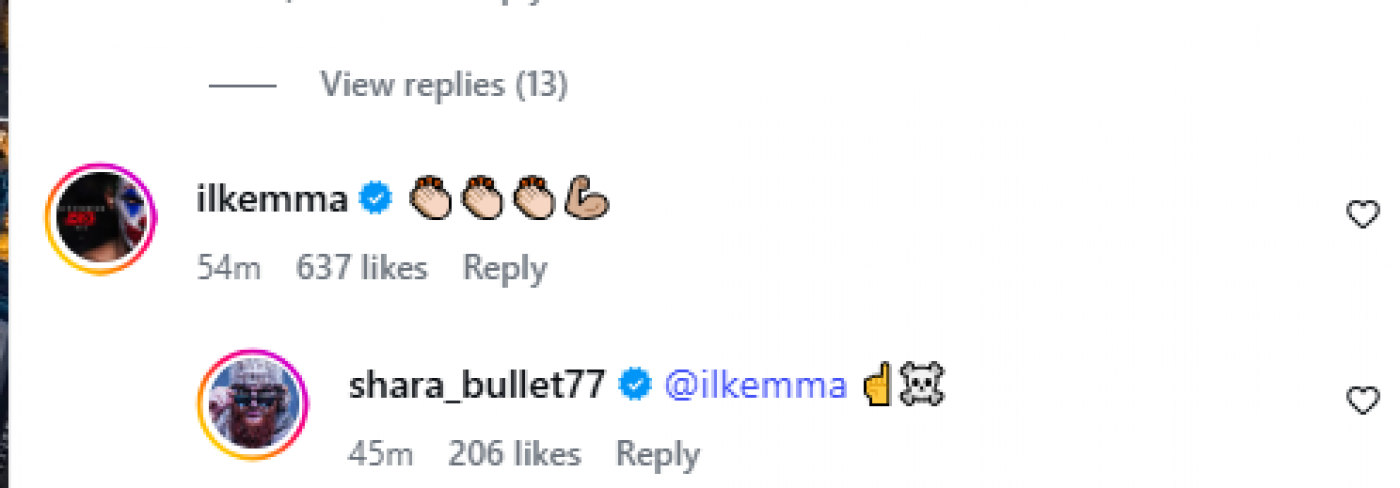Click the first clapping hands emoji
This screenshot has height=488, width=1400.
(x=432, y=199)
